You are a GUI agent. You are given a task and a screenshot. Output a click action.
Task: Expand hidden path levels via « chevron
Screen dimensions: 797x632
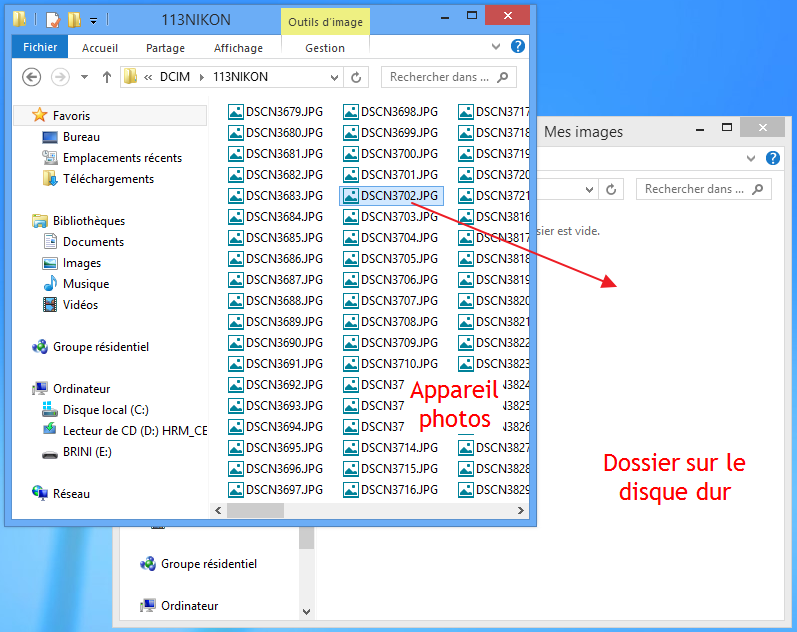148,77
